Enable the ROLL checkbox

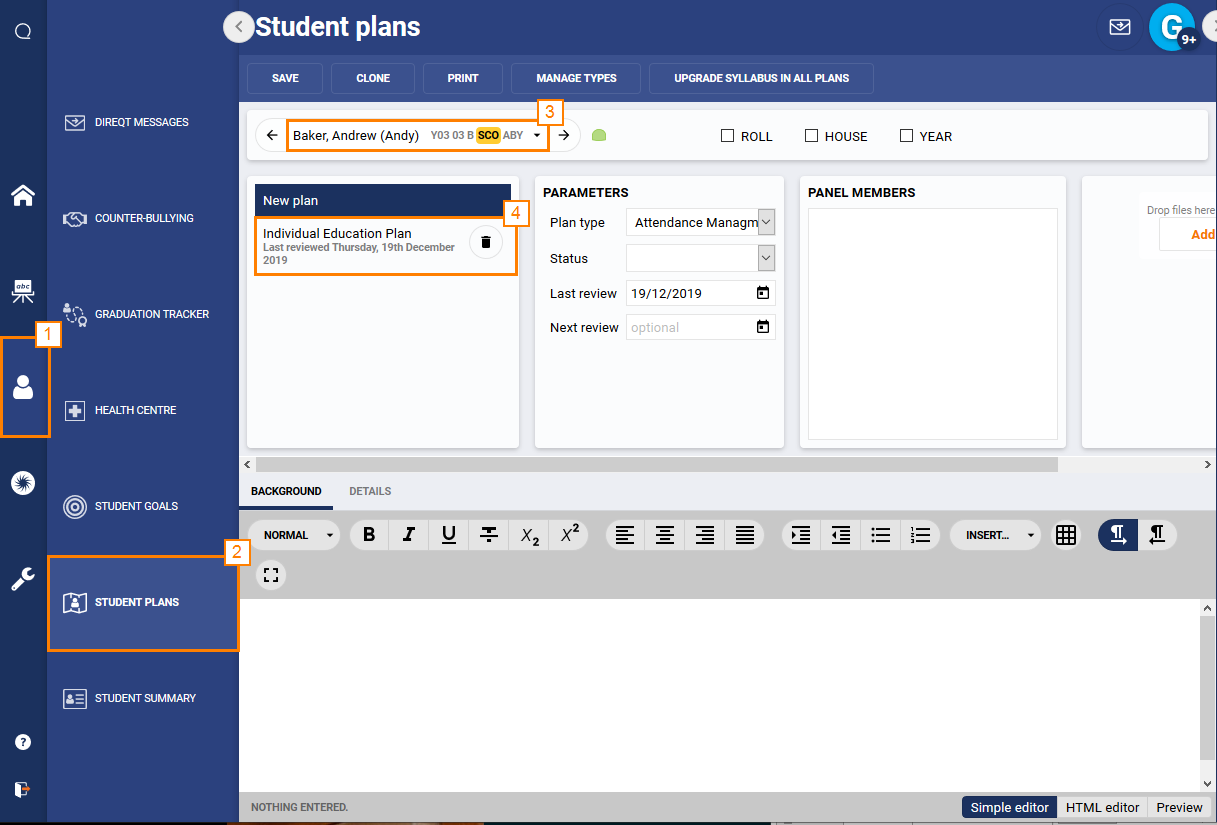pos(725,136)
